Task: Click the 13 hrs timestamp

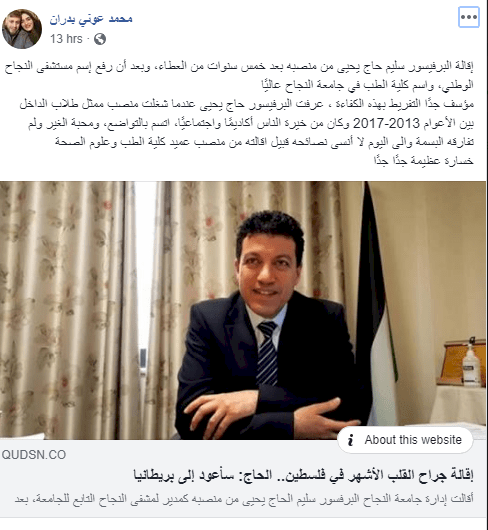Action: (66, 39)
